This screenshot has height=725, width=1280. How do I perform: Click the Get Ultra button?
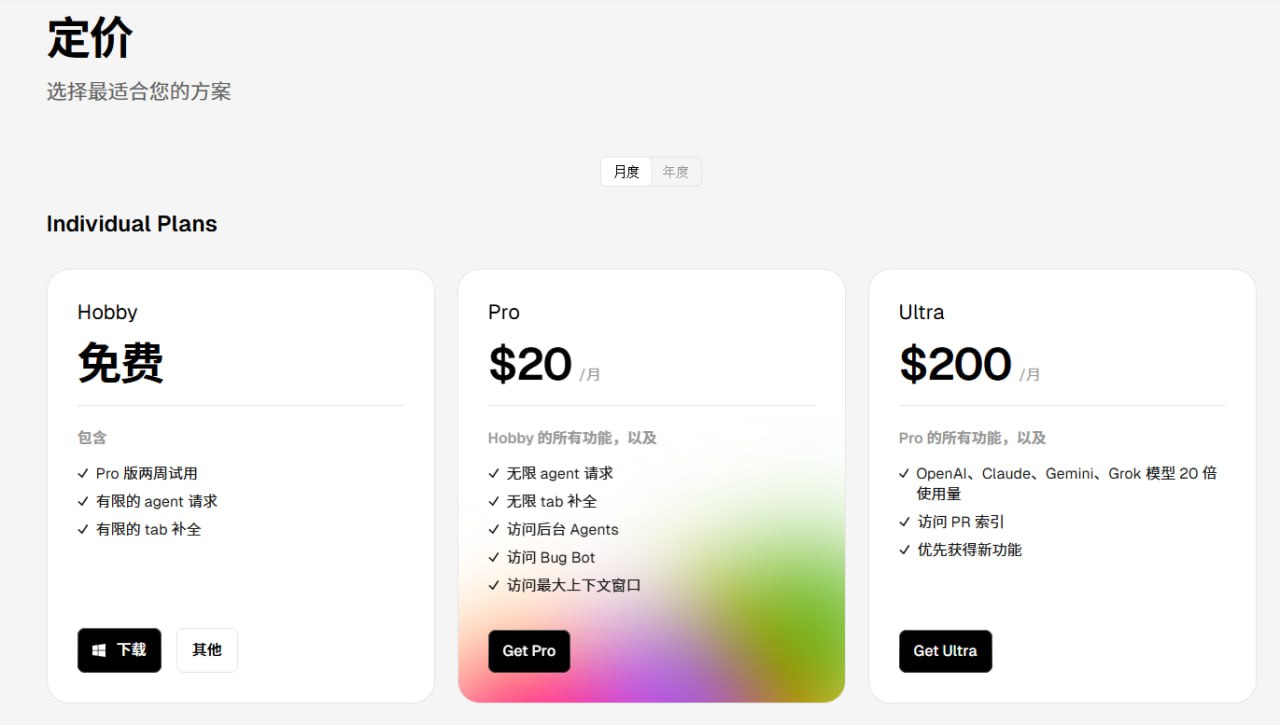945,651
